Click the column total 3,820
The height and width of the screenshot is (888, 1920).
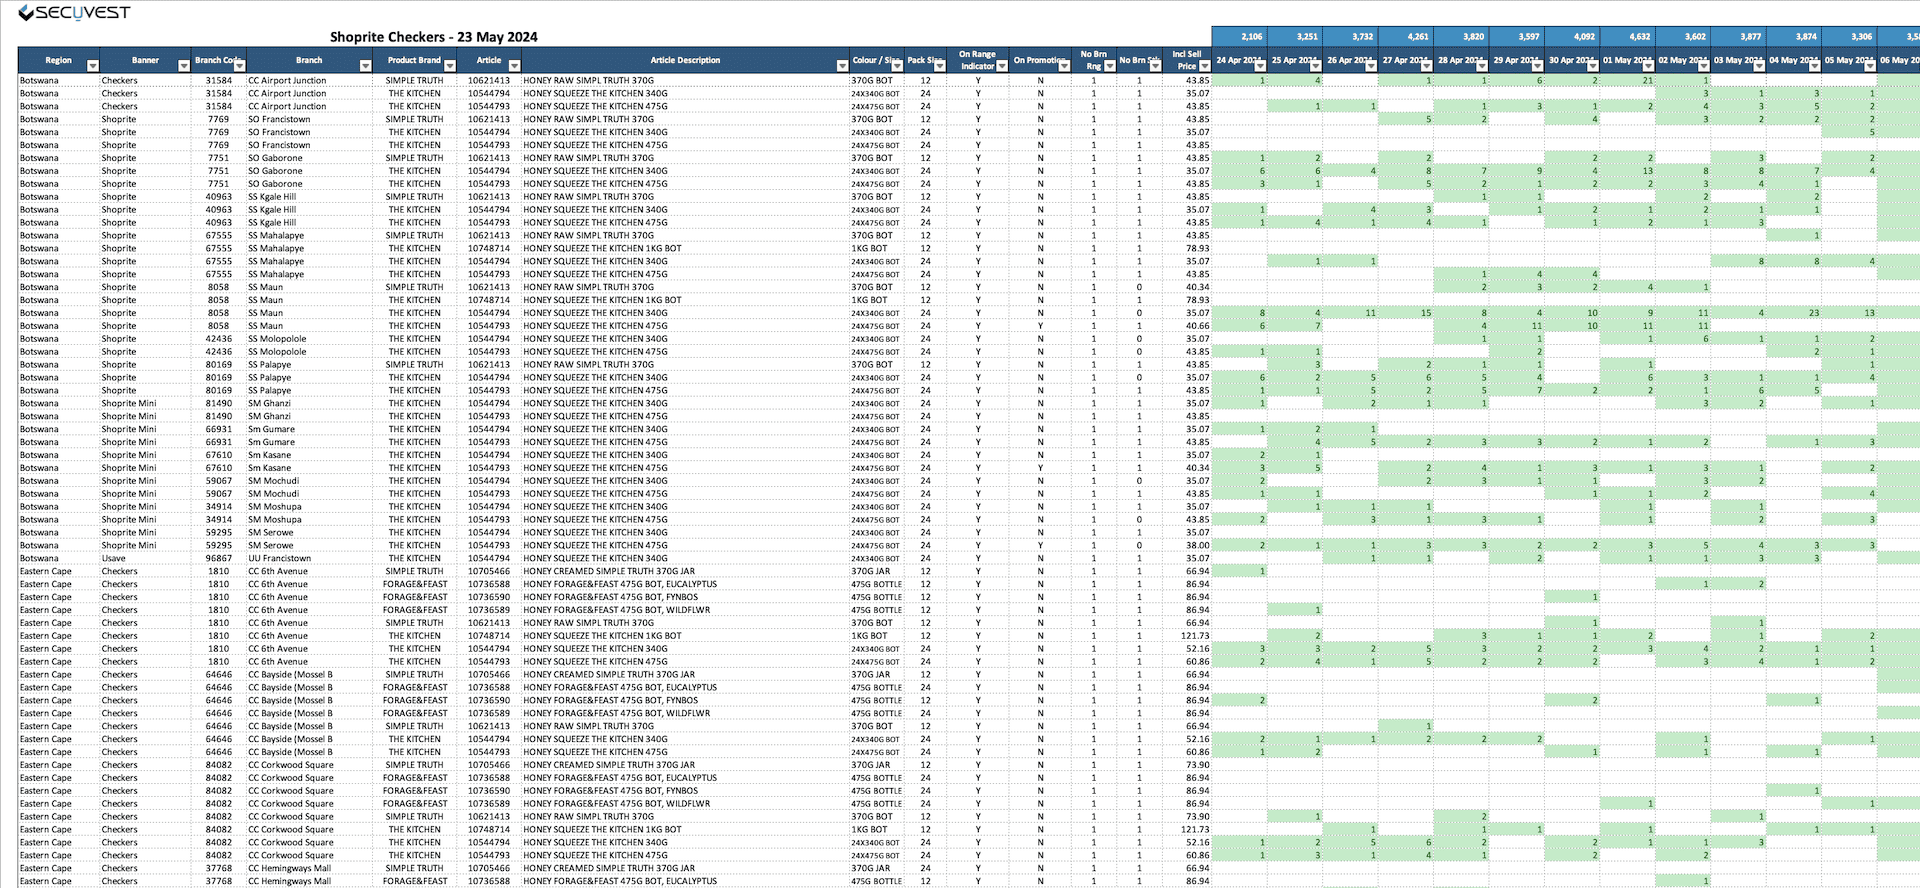coord(1474,37)
